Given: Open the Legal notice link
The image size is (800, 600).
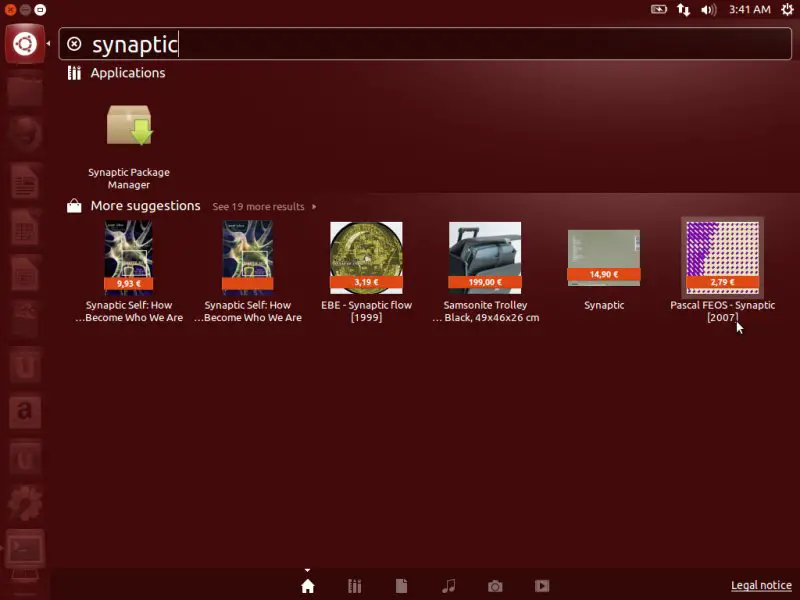Looking at the screenshot, I should tap(761, 585).
